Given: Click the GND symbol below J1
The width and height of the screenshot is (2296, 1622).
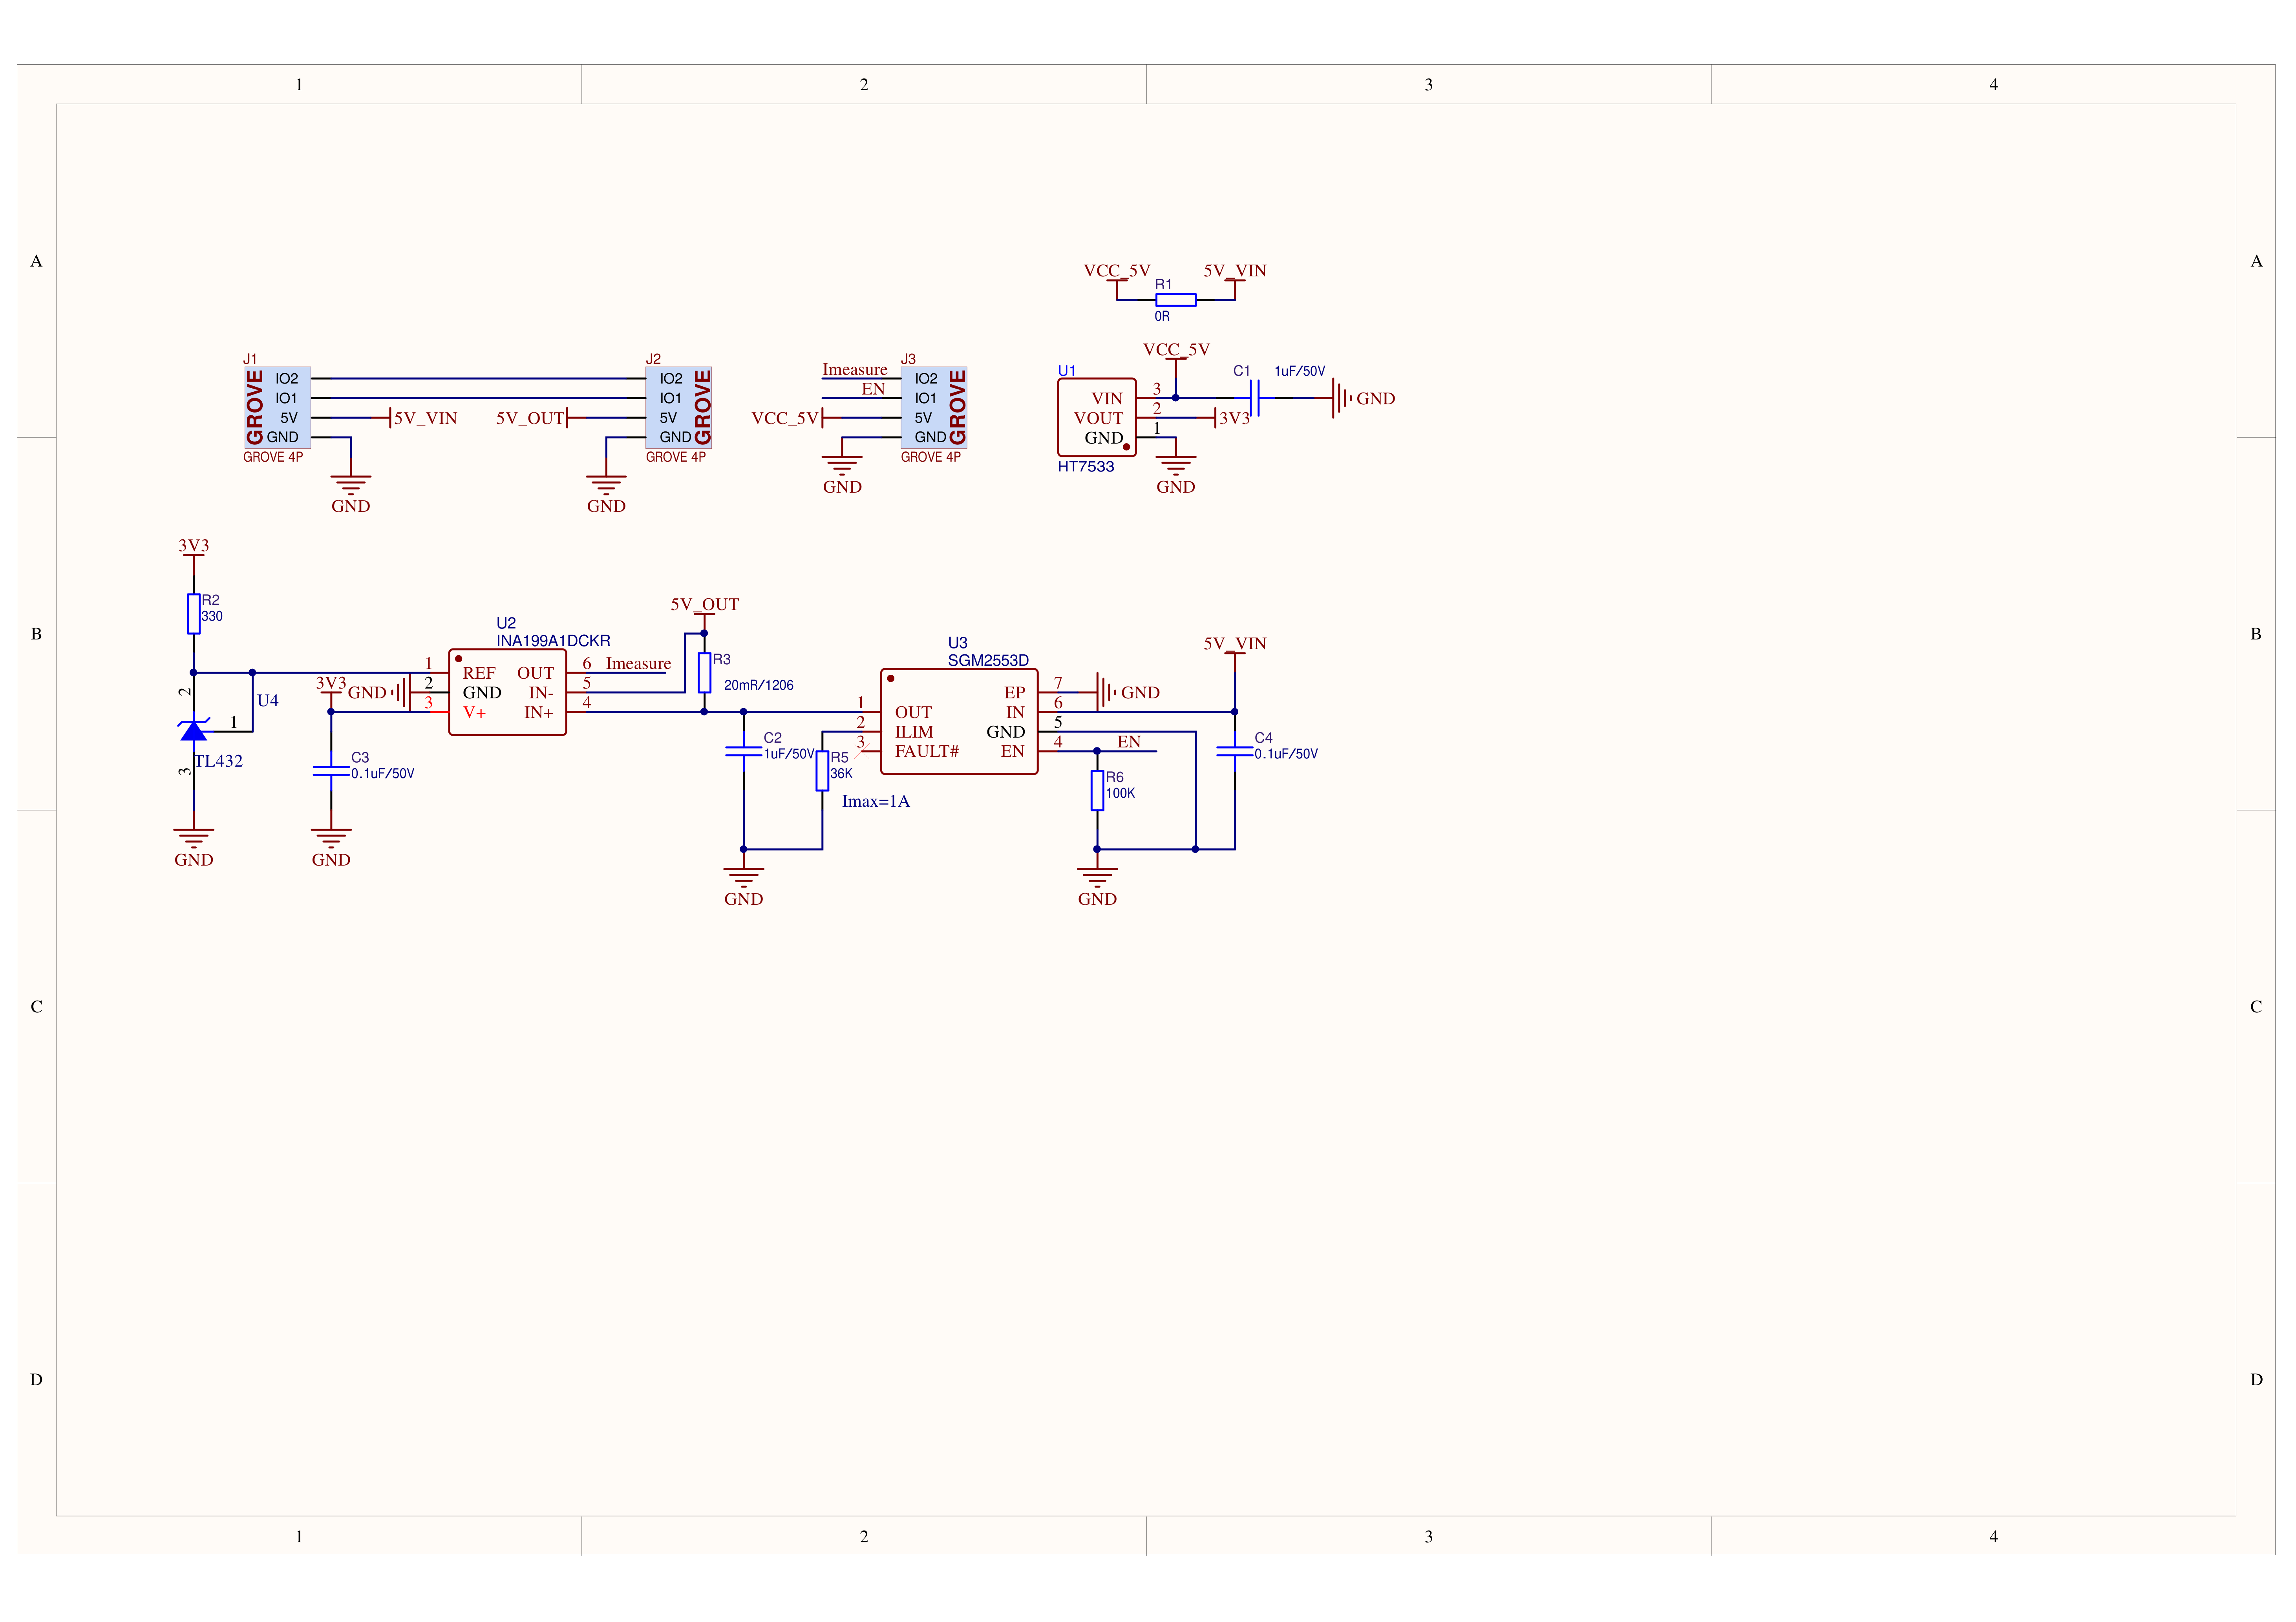Looking at the screenshot, I should point(351,486).
